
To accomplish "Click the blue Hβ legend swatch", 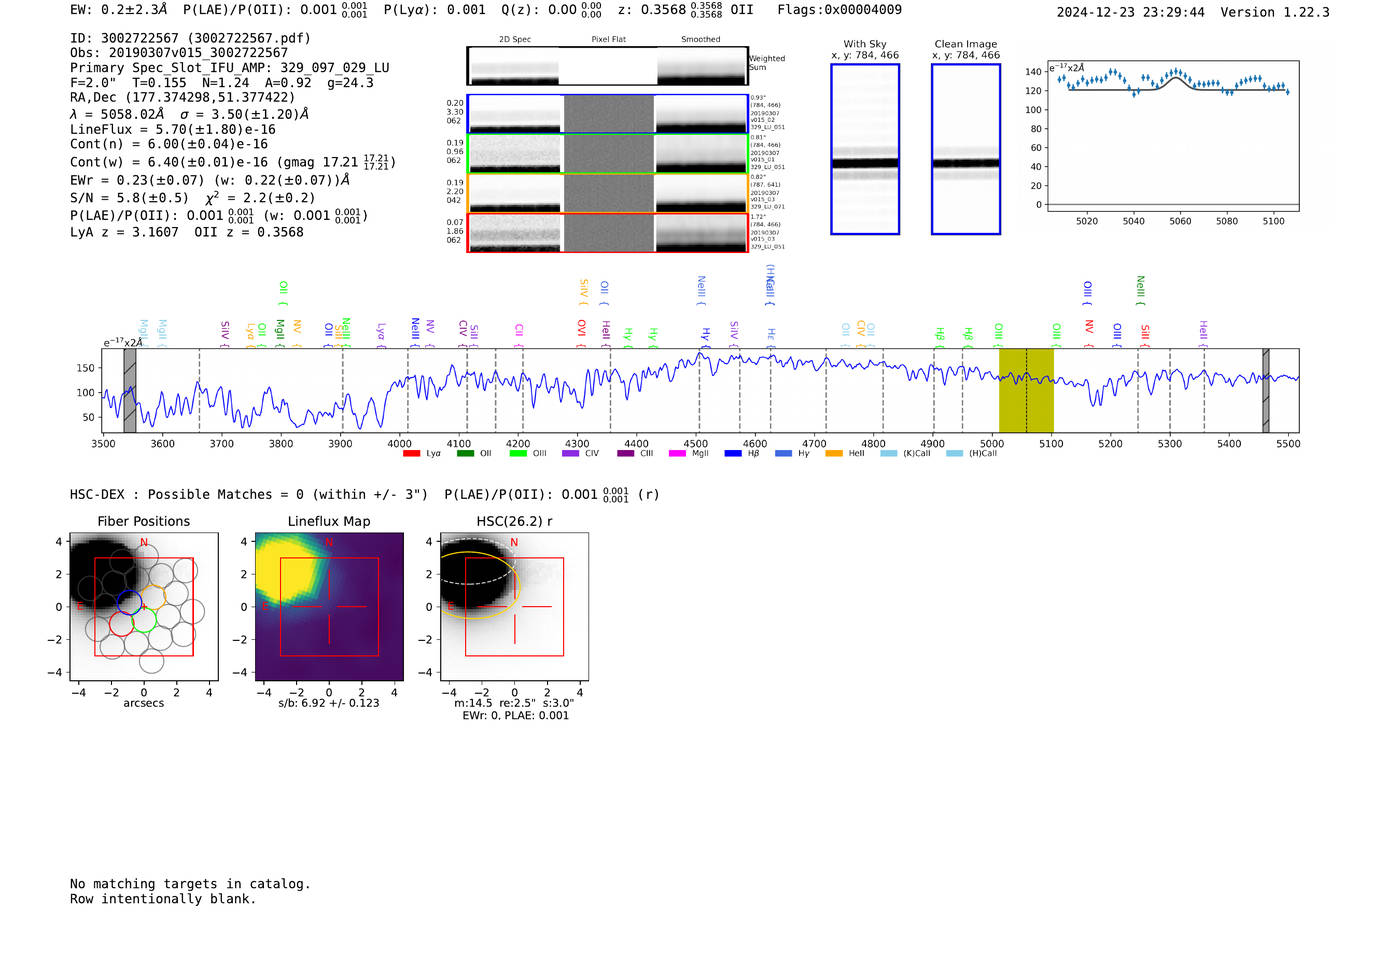I will coord(733,453).
